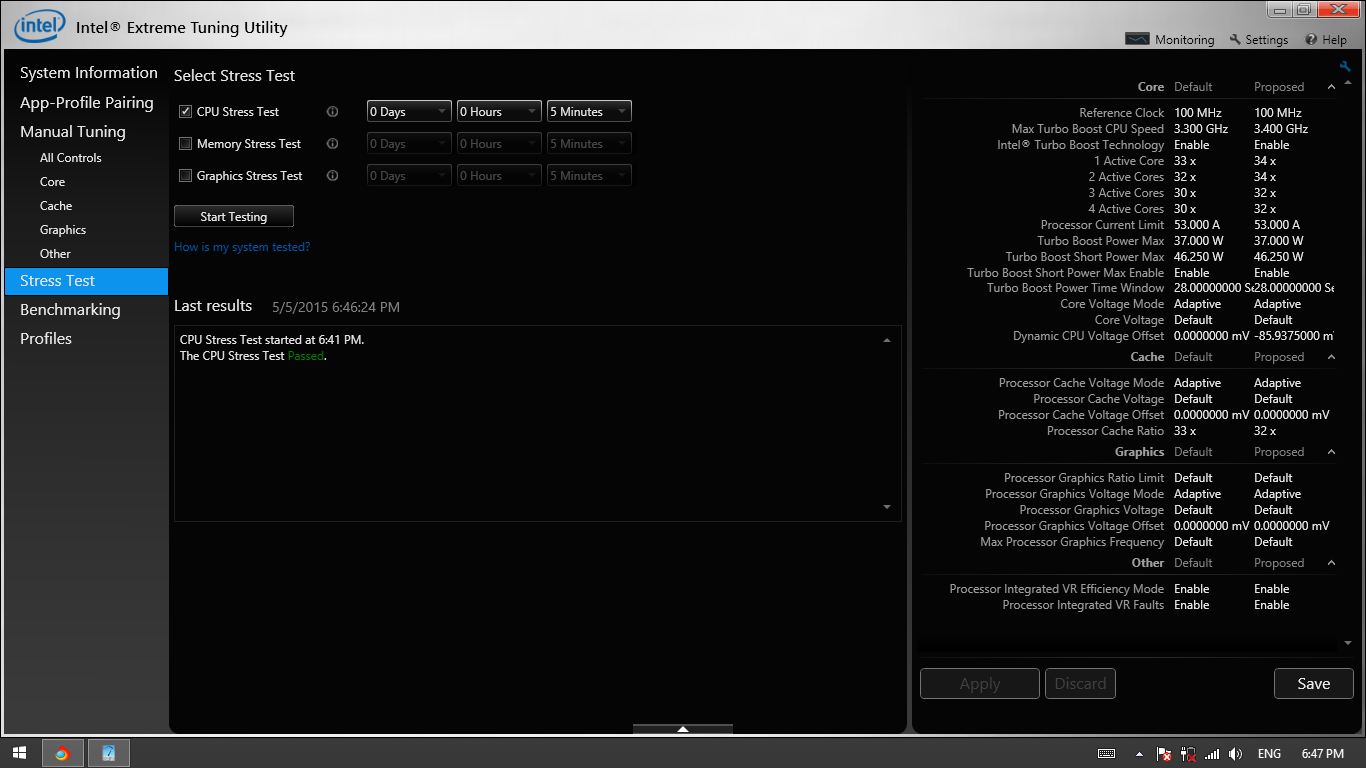1366x768 pixels.
Task: Launch Firefox from the taskbar
Action: pos(61,753)
